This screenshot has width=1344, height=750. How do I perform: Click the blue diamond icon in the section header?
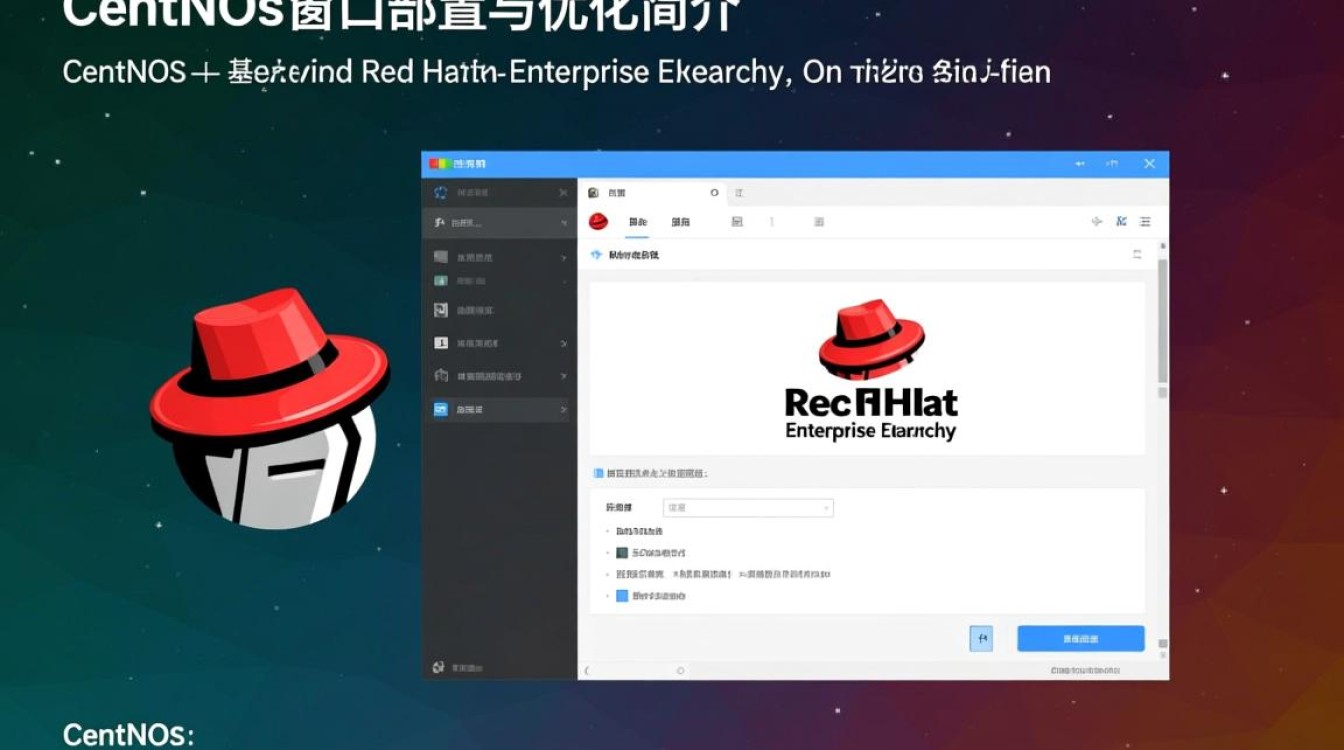pyautogui.click(x=597, y=255)
